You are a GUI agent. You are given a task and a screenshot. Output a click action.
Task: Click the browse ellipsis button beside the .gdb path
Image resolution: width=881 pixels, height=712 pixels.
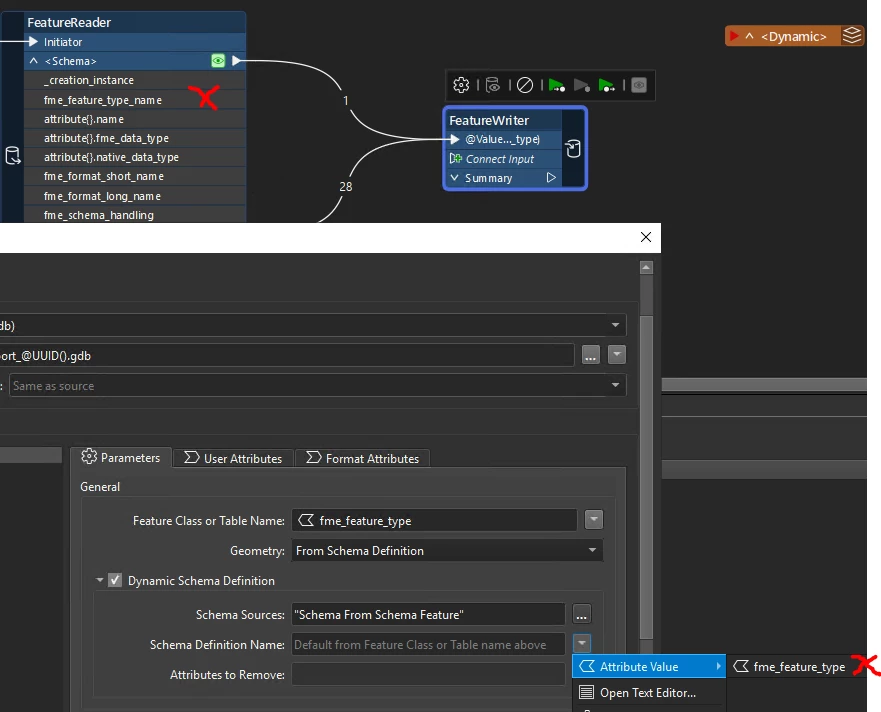click(x=591, y=355)
